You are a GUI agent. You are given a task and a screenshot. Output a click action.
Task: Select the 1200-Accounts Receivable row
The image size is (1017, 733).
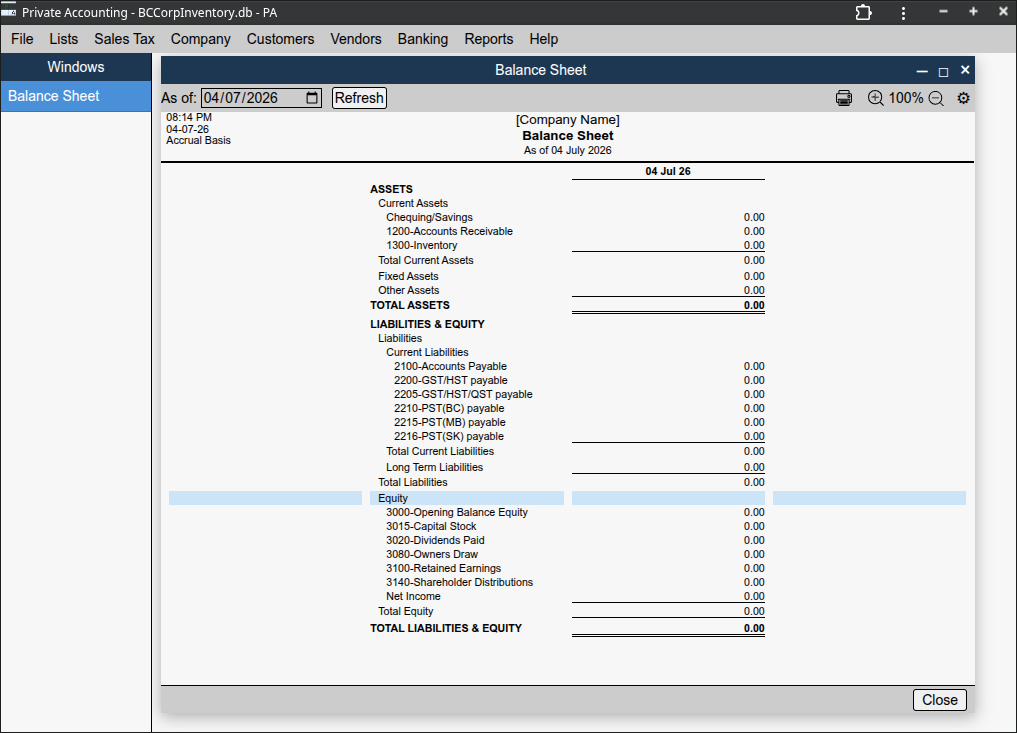coord(568,232)
